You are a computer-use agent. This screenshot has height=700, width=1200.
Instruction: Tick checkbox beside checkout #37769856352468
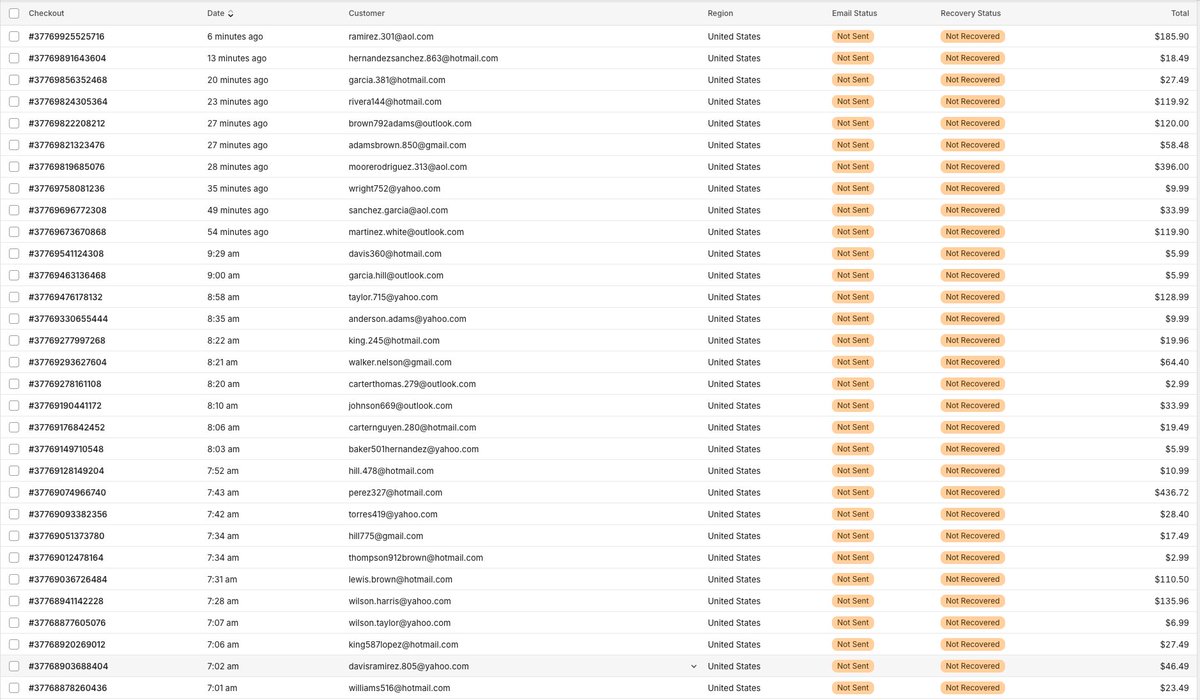(14, 80)
